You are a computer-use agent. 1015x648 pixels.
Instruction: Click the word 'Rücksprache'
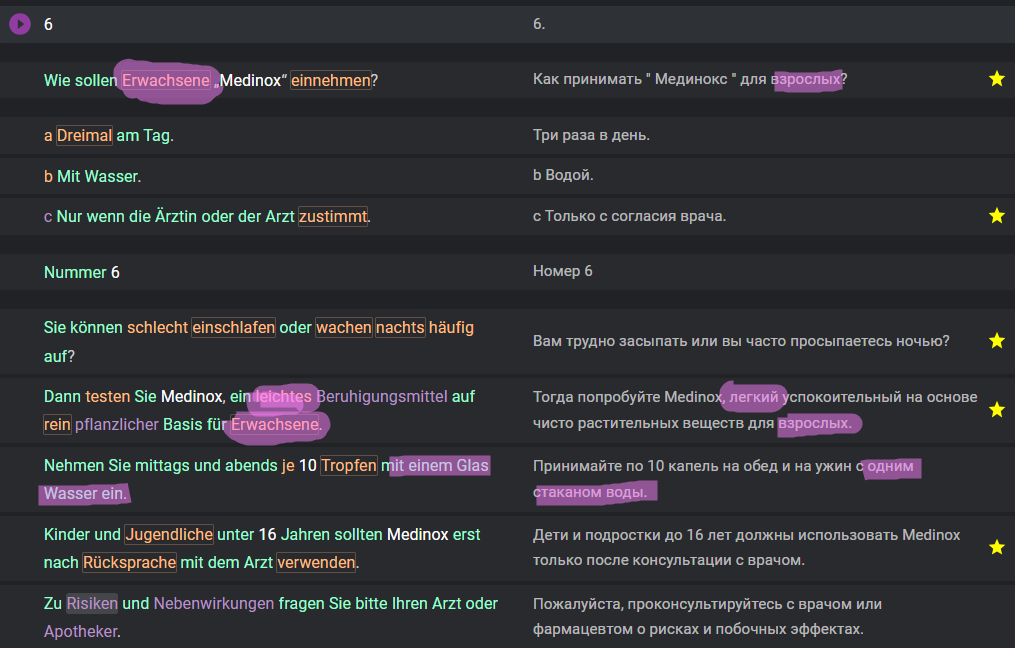coord(129,563)
